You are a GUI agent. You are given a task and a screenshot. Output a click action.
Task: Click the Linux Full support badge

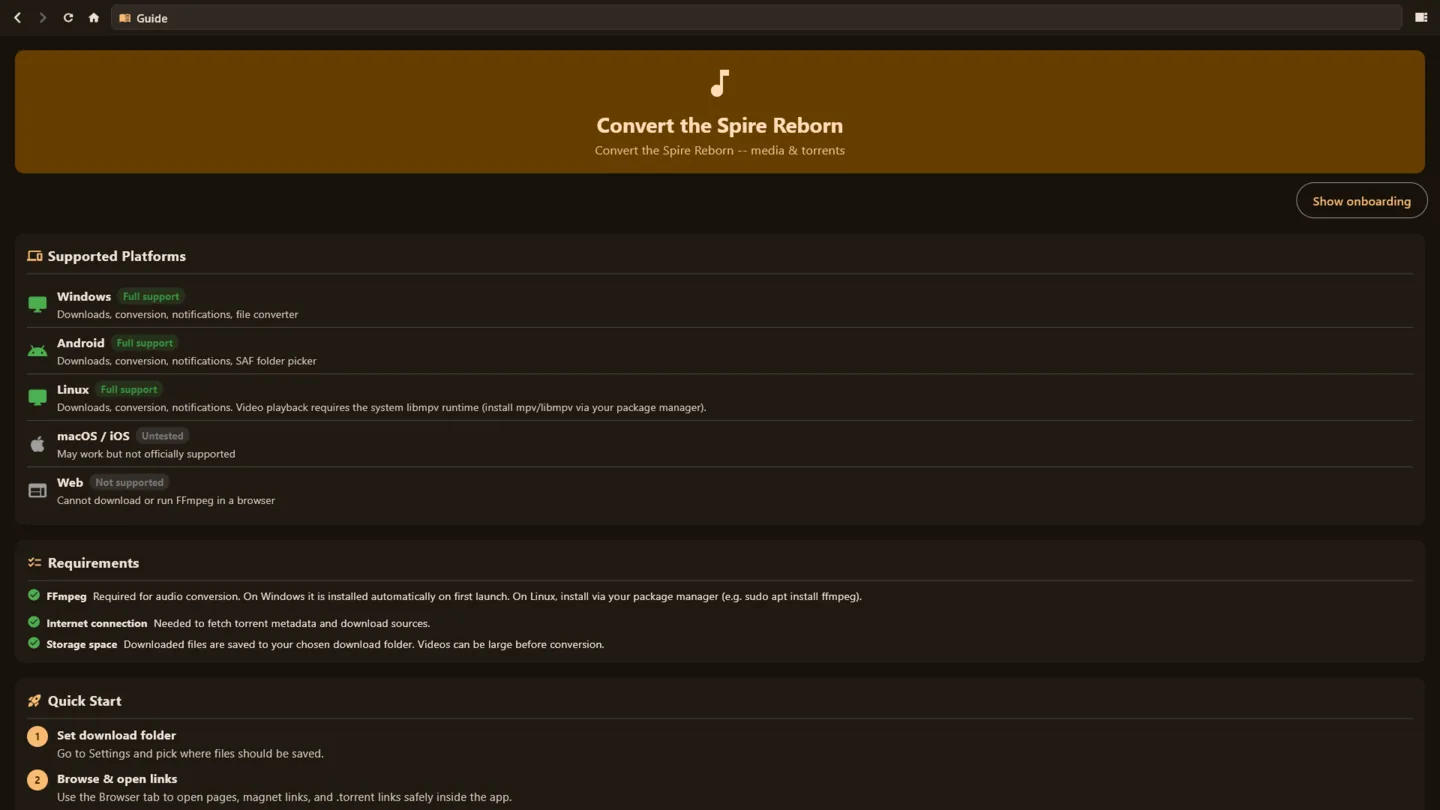pyautogui.click(x=129, y=389)
